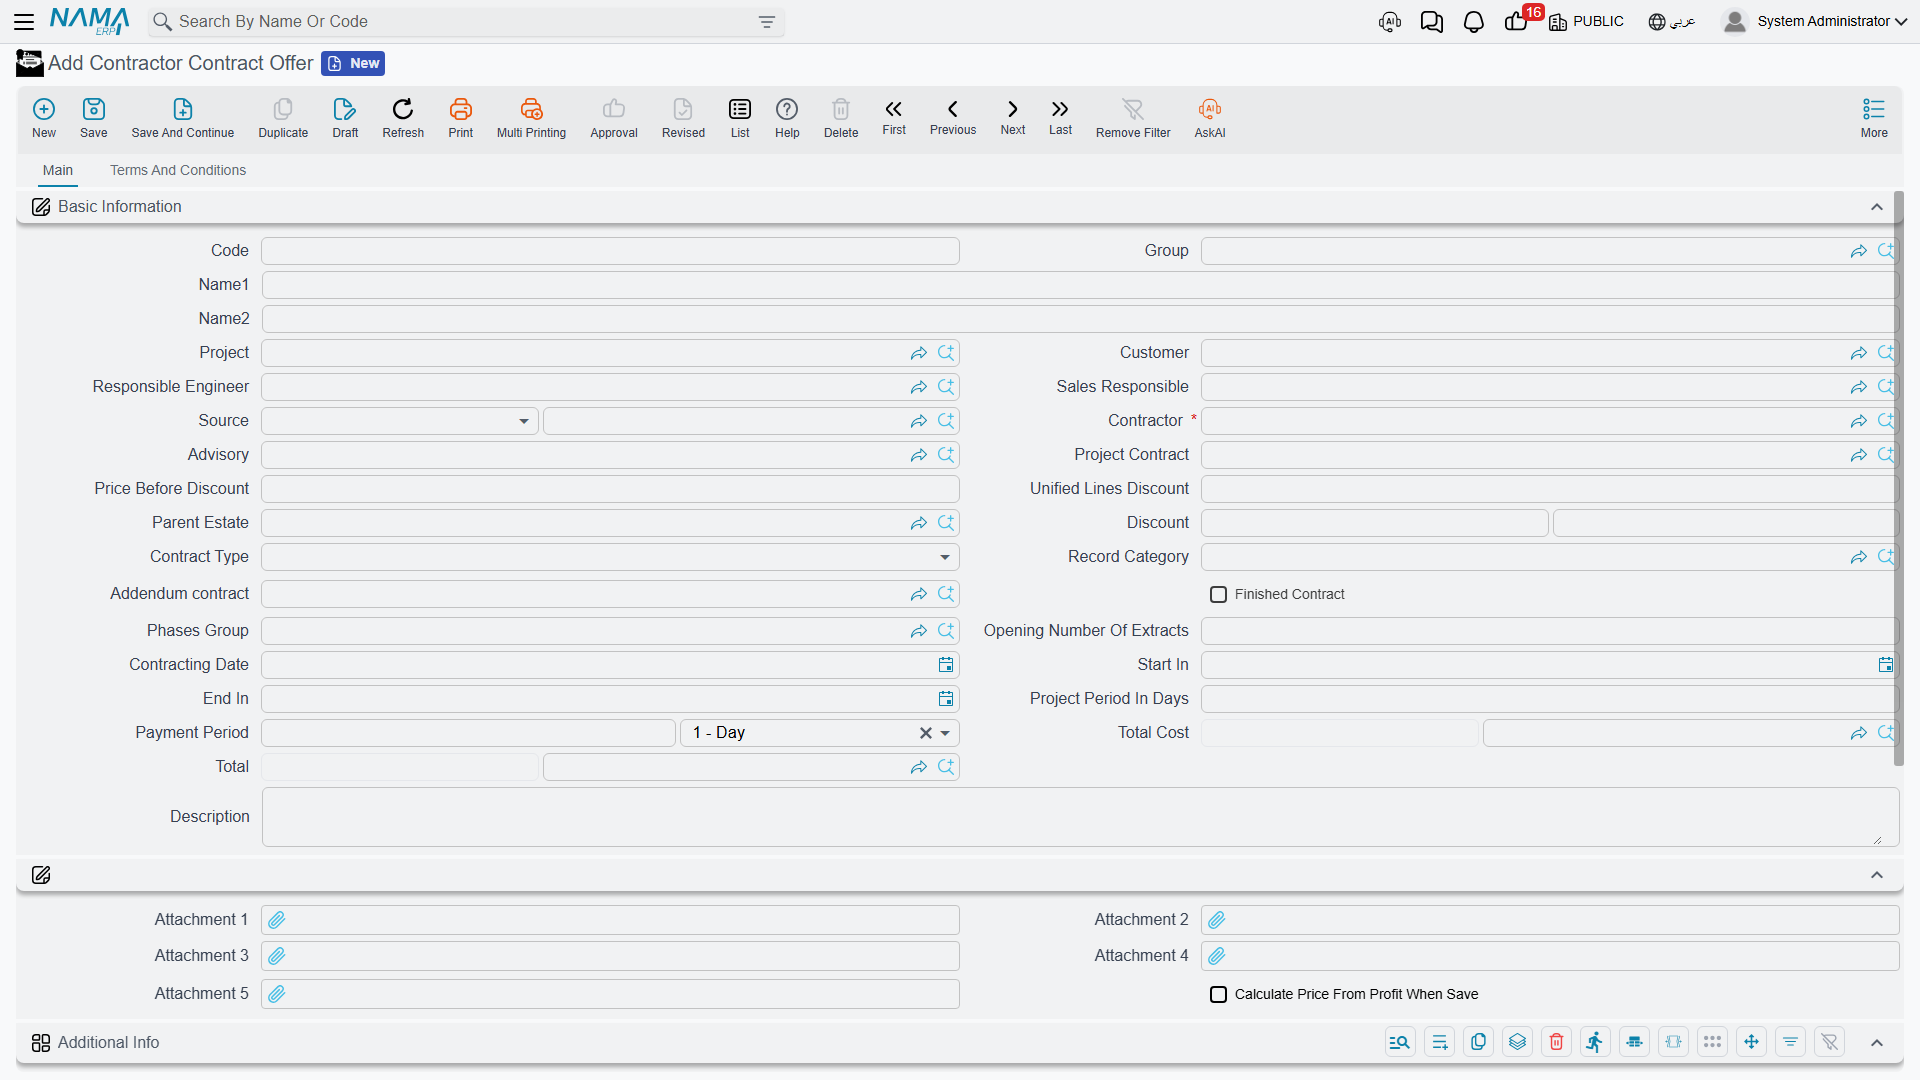The image size is (1920, 1080).
Task: Click the New record toolbar icon
Action: 44,118
